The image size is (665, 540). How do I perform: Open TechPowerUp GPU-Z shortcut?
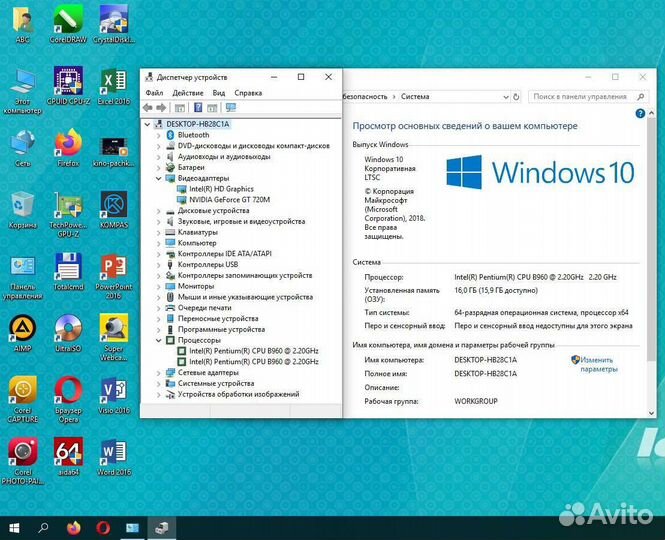(68, 214)
